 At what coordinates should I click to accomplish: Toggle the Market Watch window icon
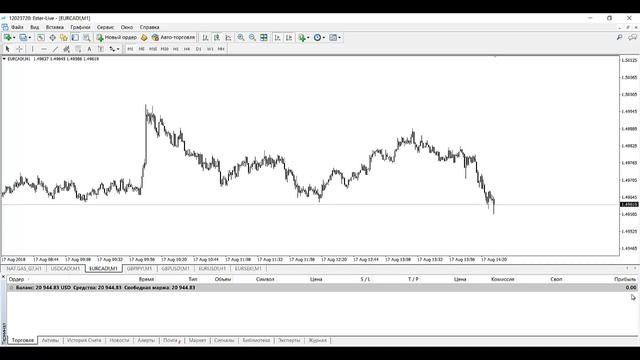[x=41, y=38]
